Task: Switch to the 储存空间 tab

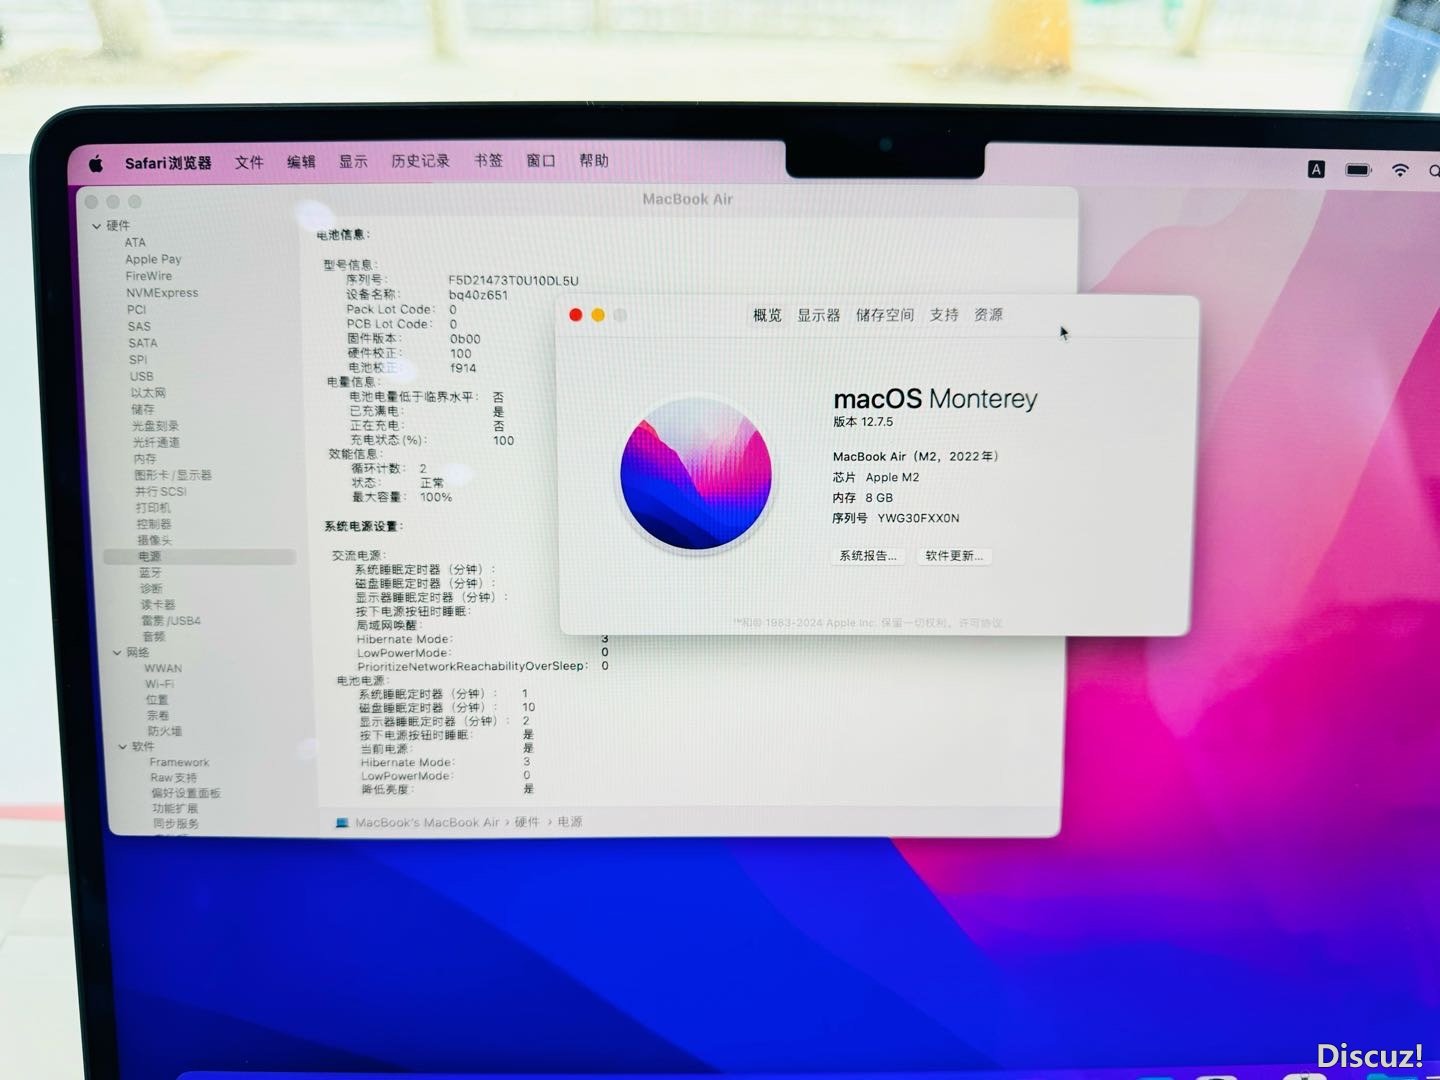Action: (885, 315)
